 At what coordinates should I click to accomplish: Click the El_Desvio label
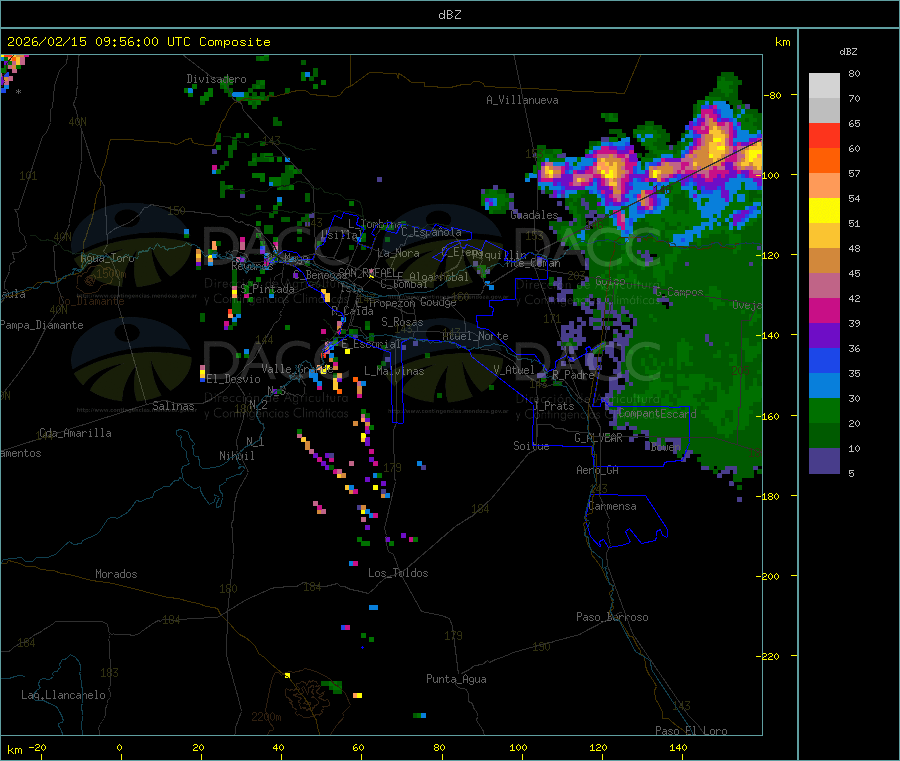pyautogui.click(x=233, y=379)
